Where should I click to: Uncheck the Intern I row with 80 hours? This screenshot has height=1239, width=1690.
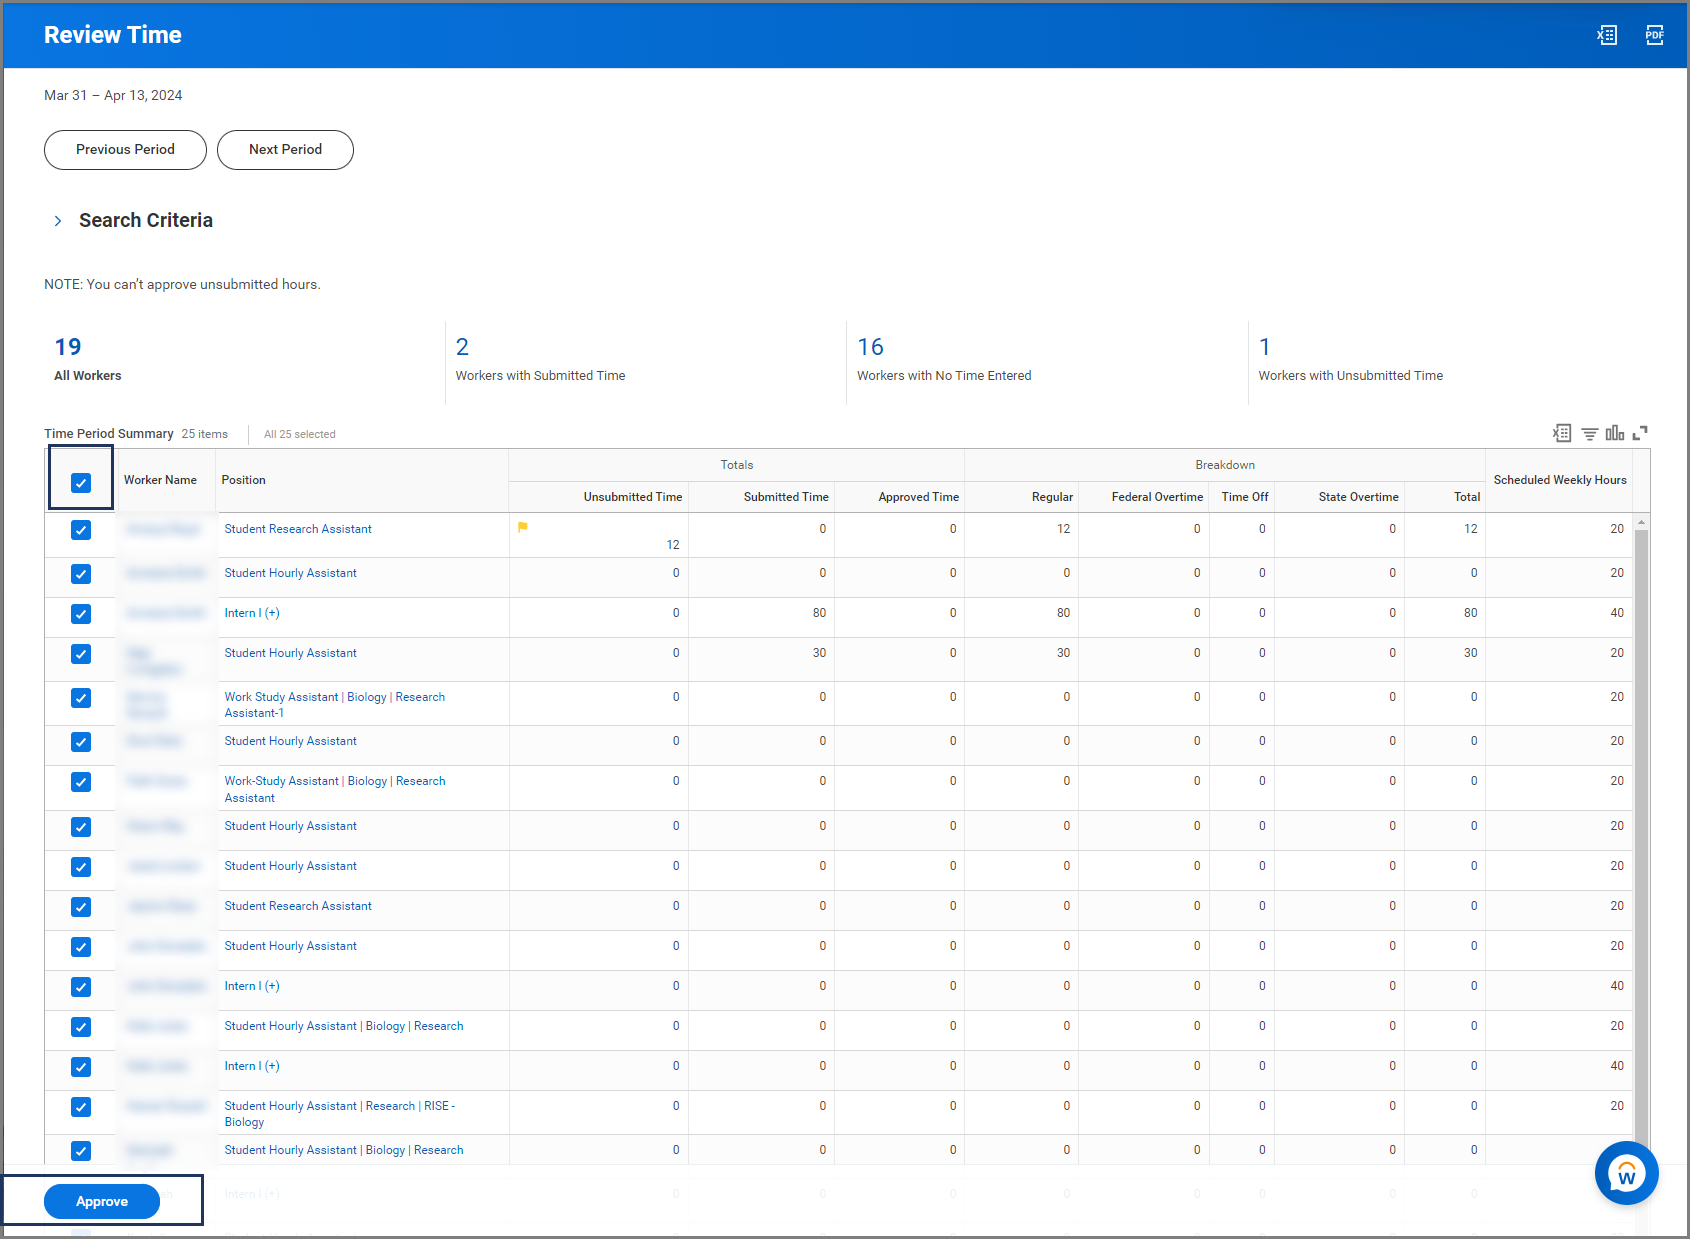81,614
